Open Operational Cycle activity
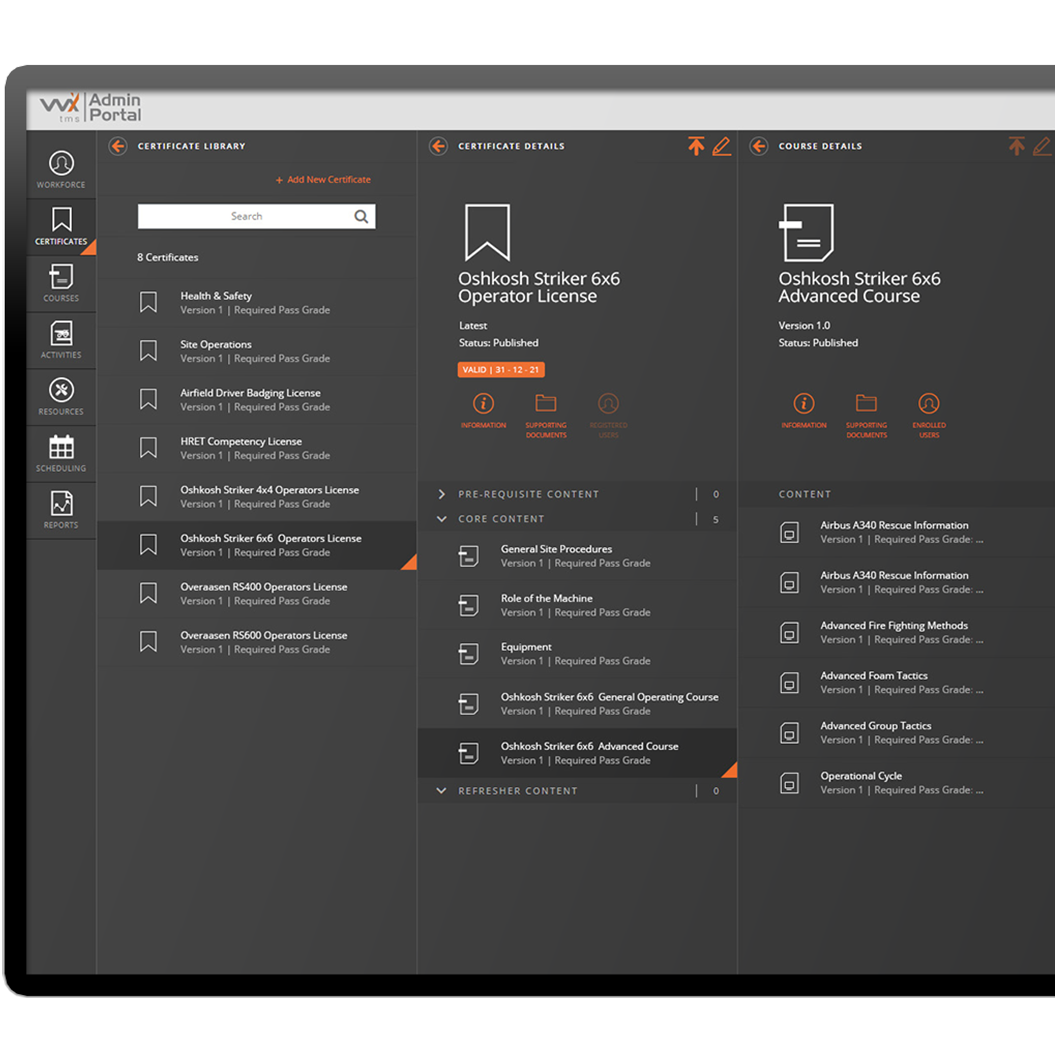Screen dimensions: 1055x1040 click(897, 782)
